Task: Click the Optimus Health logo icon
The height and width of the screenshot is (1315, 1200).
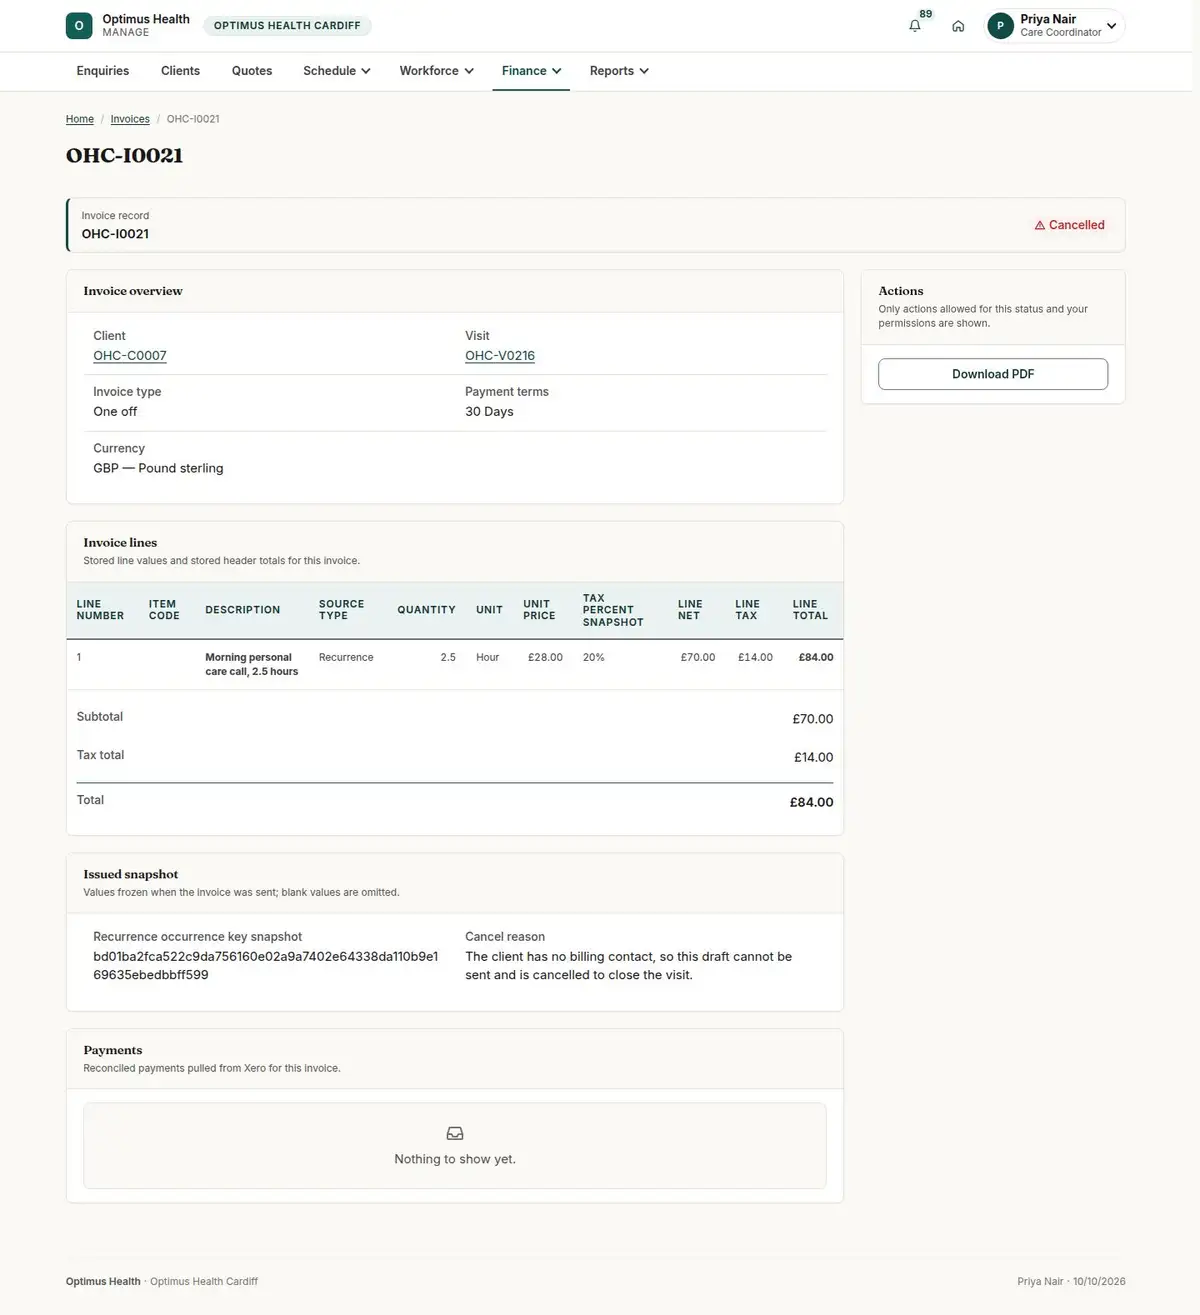Action: click(x=79, y=26)
